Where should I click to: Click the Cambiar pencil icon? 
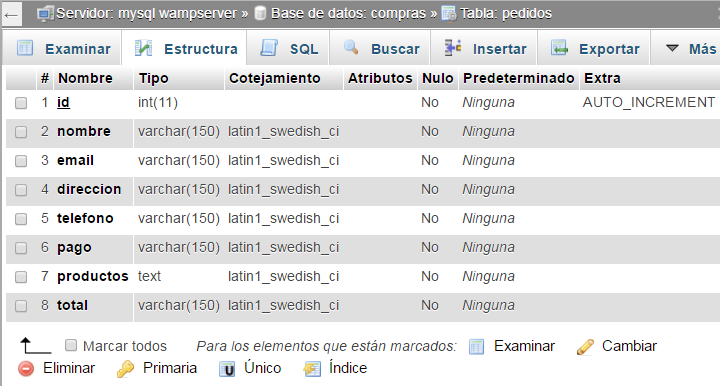point(585,347)
